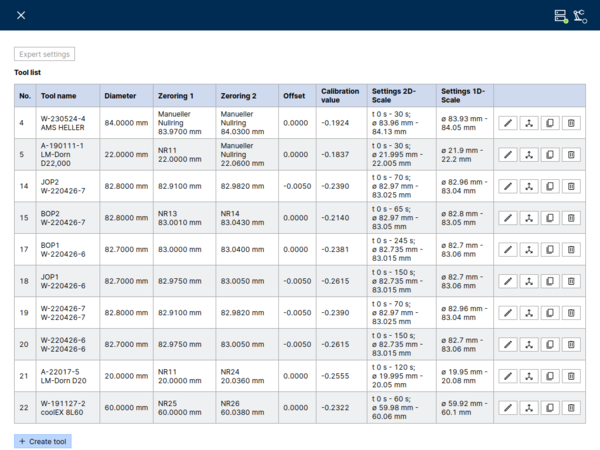Open calibration icon for tool 15 BOP2

529,218
